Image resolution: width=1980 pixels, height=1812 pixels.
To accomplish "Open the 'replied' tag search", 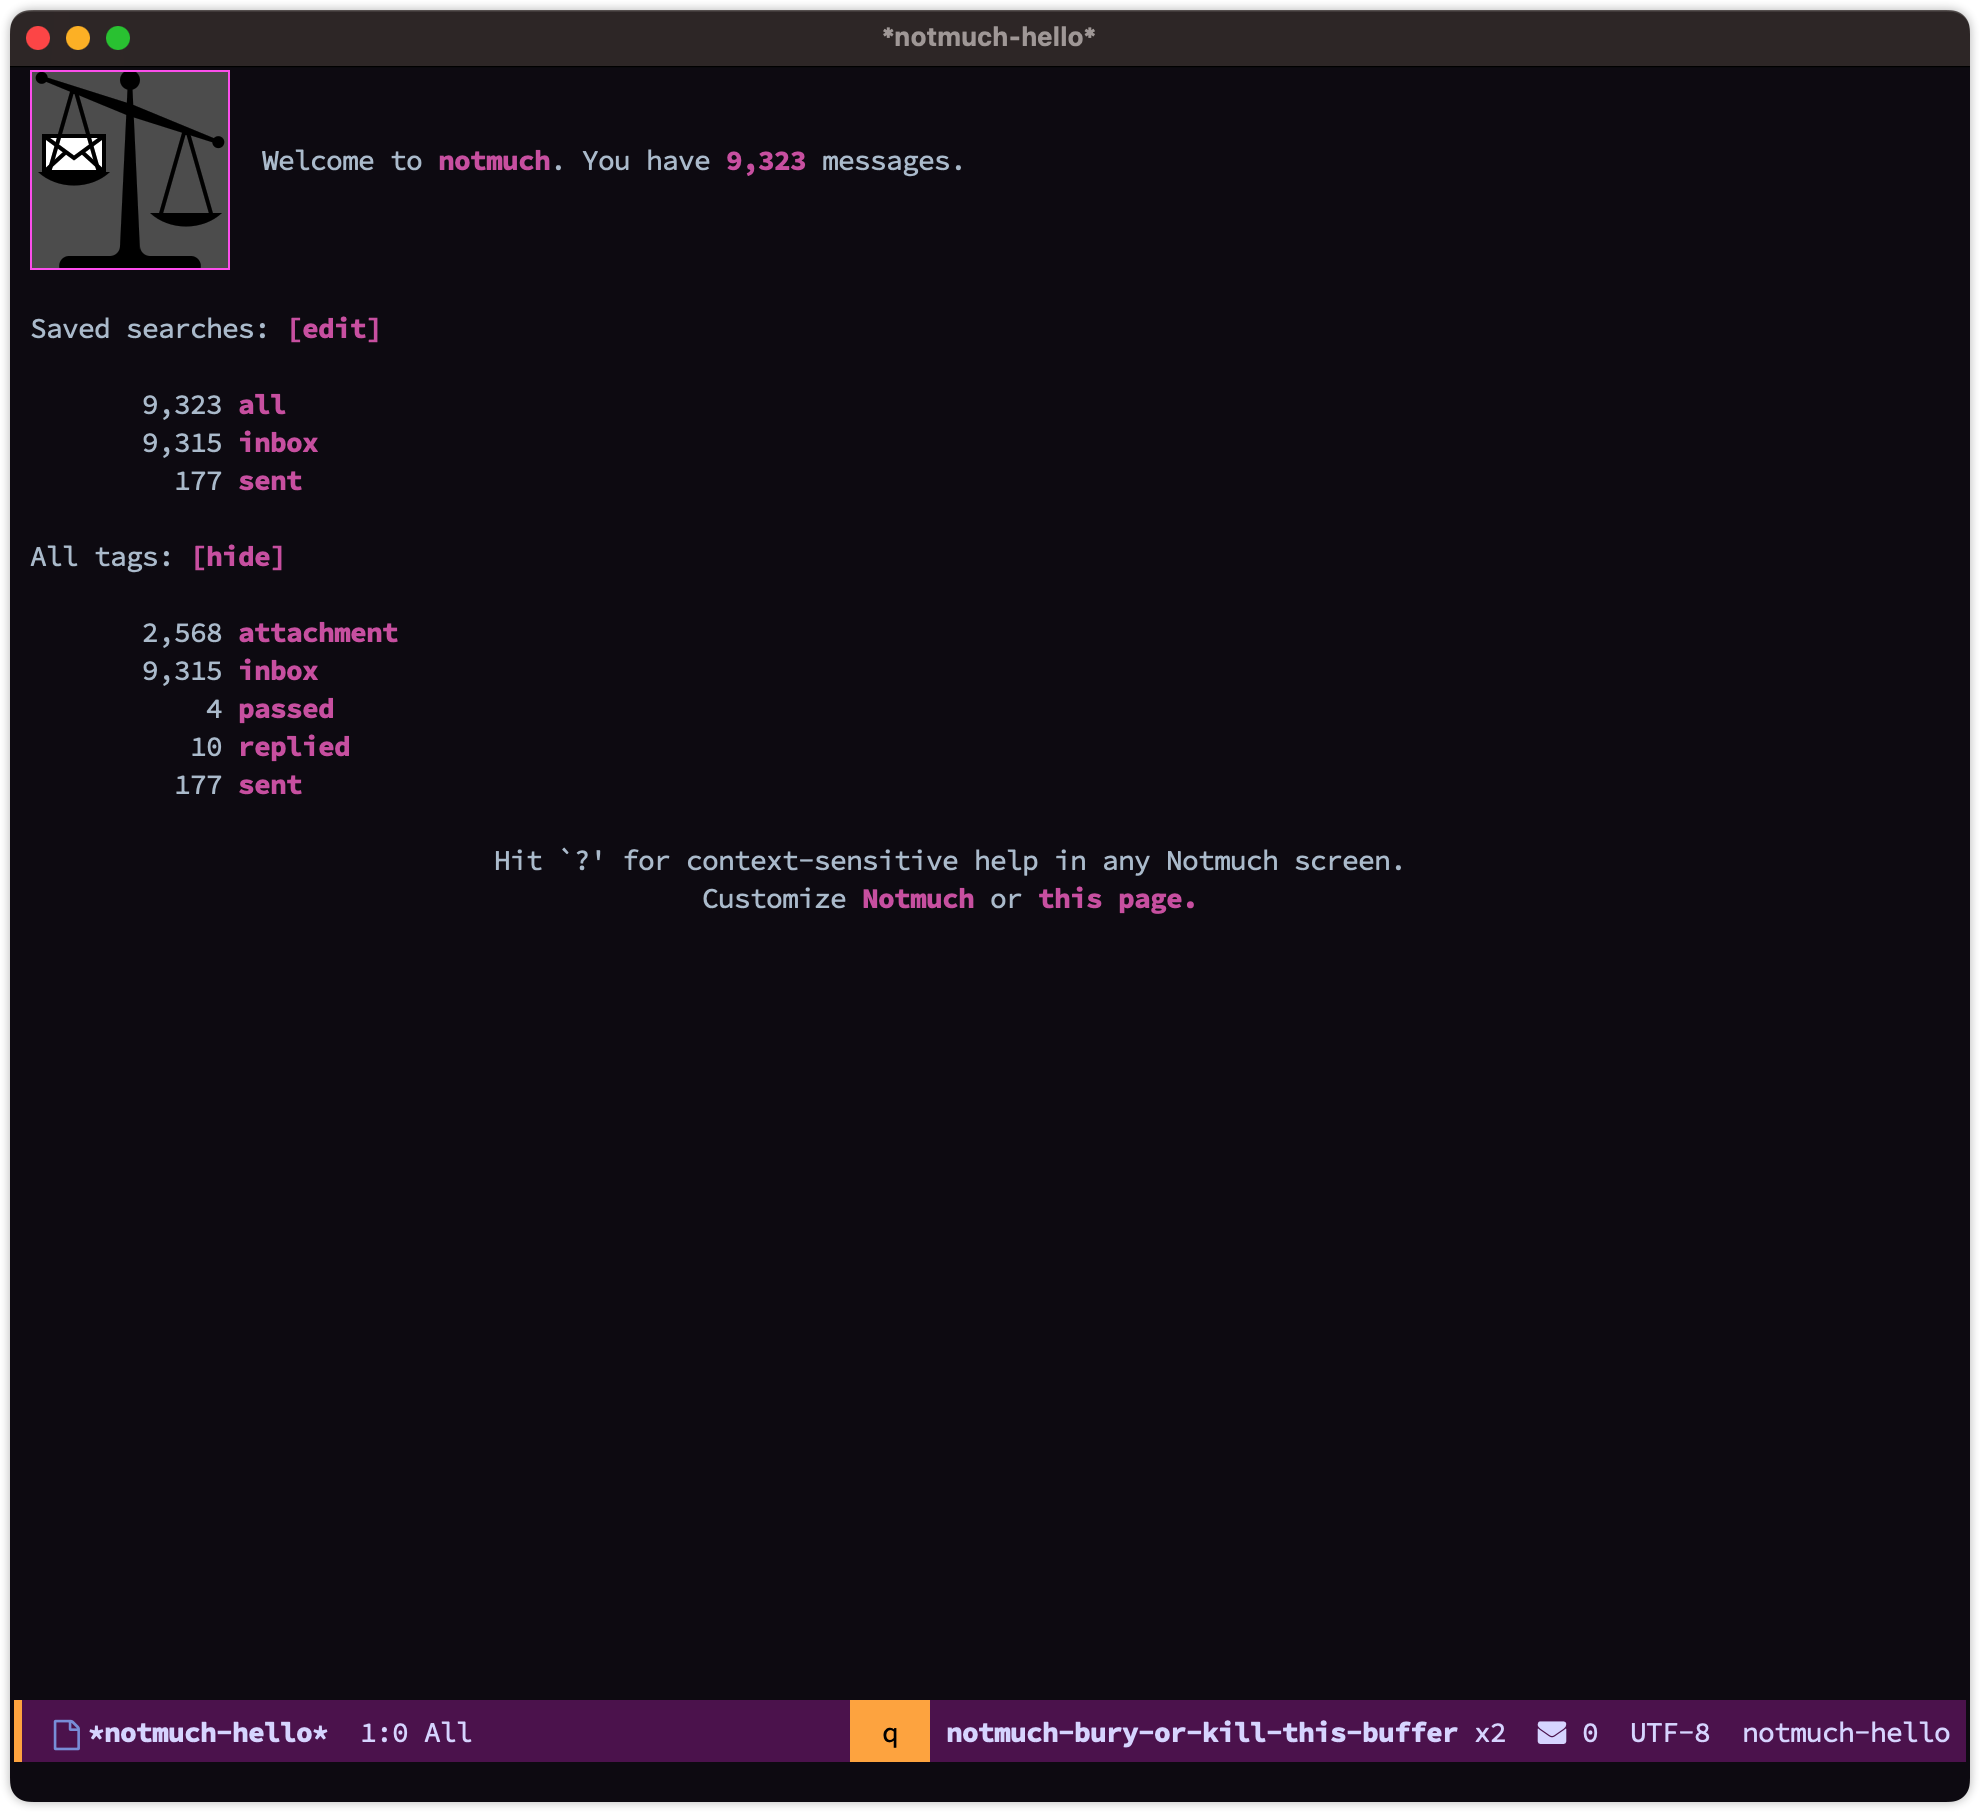I will (x=294, y=747).
